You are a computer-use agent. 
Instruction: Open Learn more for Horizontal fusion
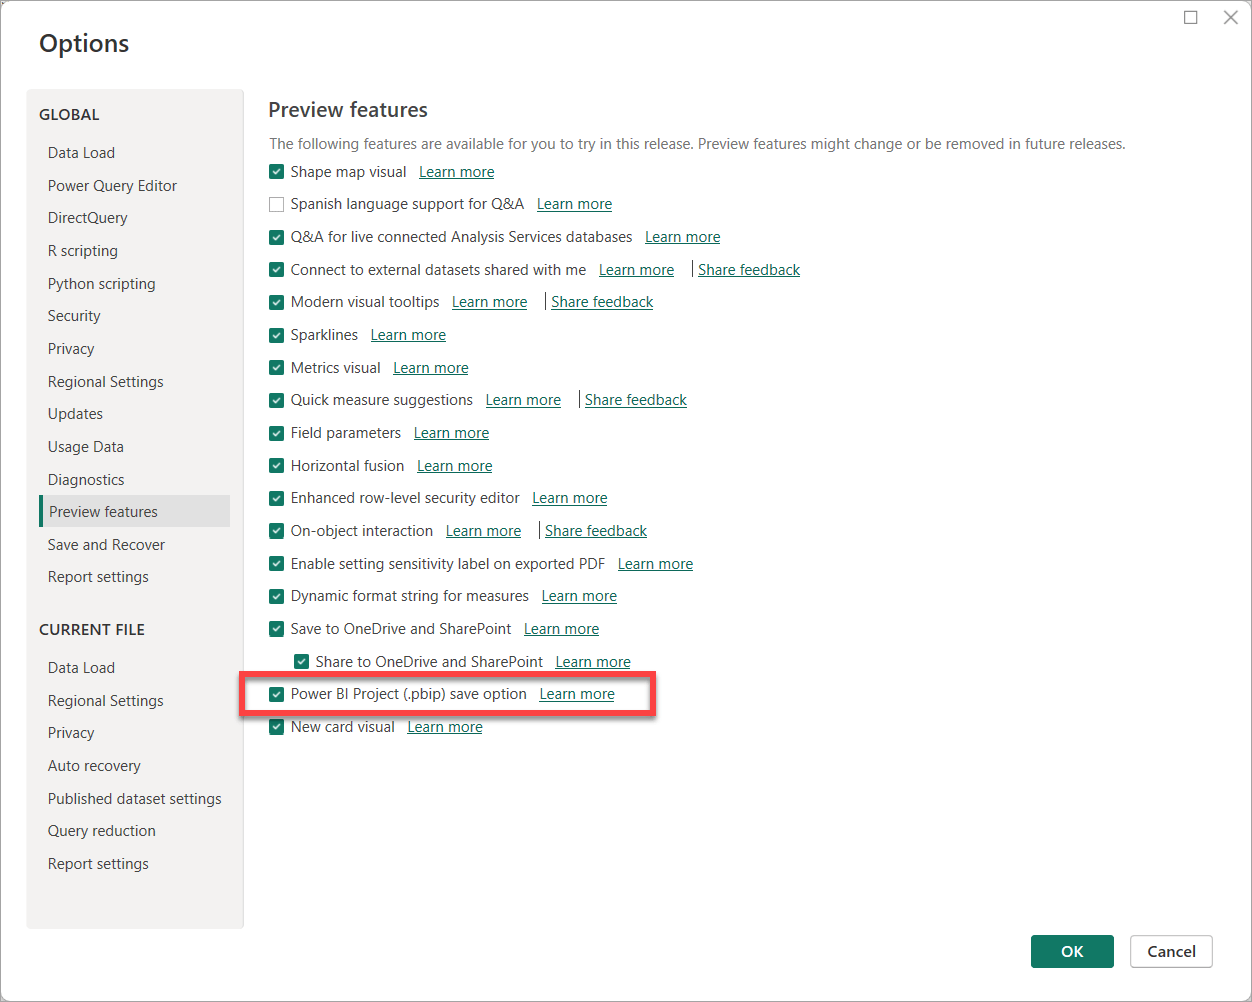coord(455,466)
